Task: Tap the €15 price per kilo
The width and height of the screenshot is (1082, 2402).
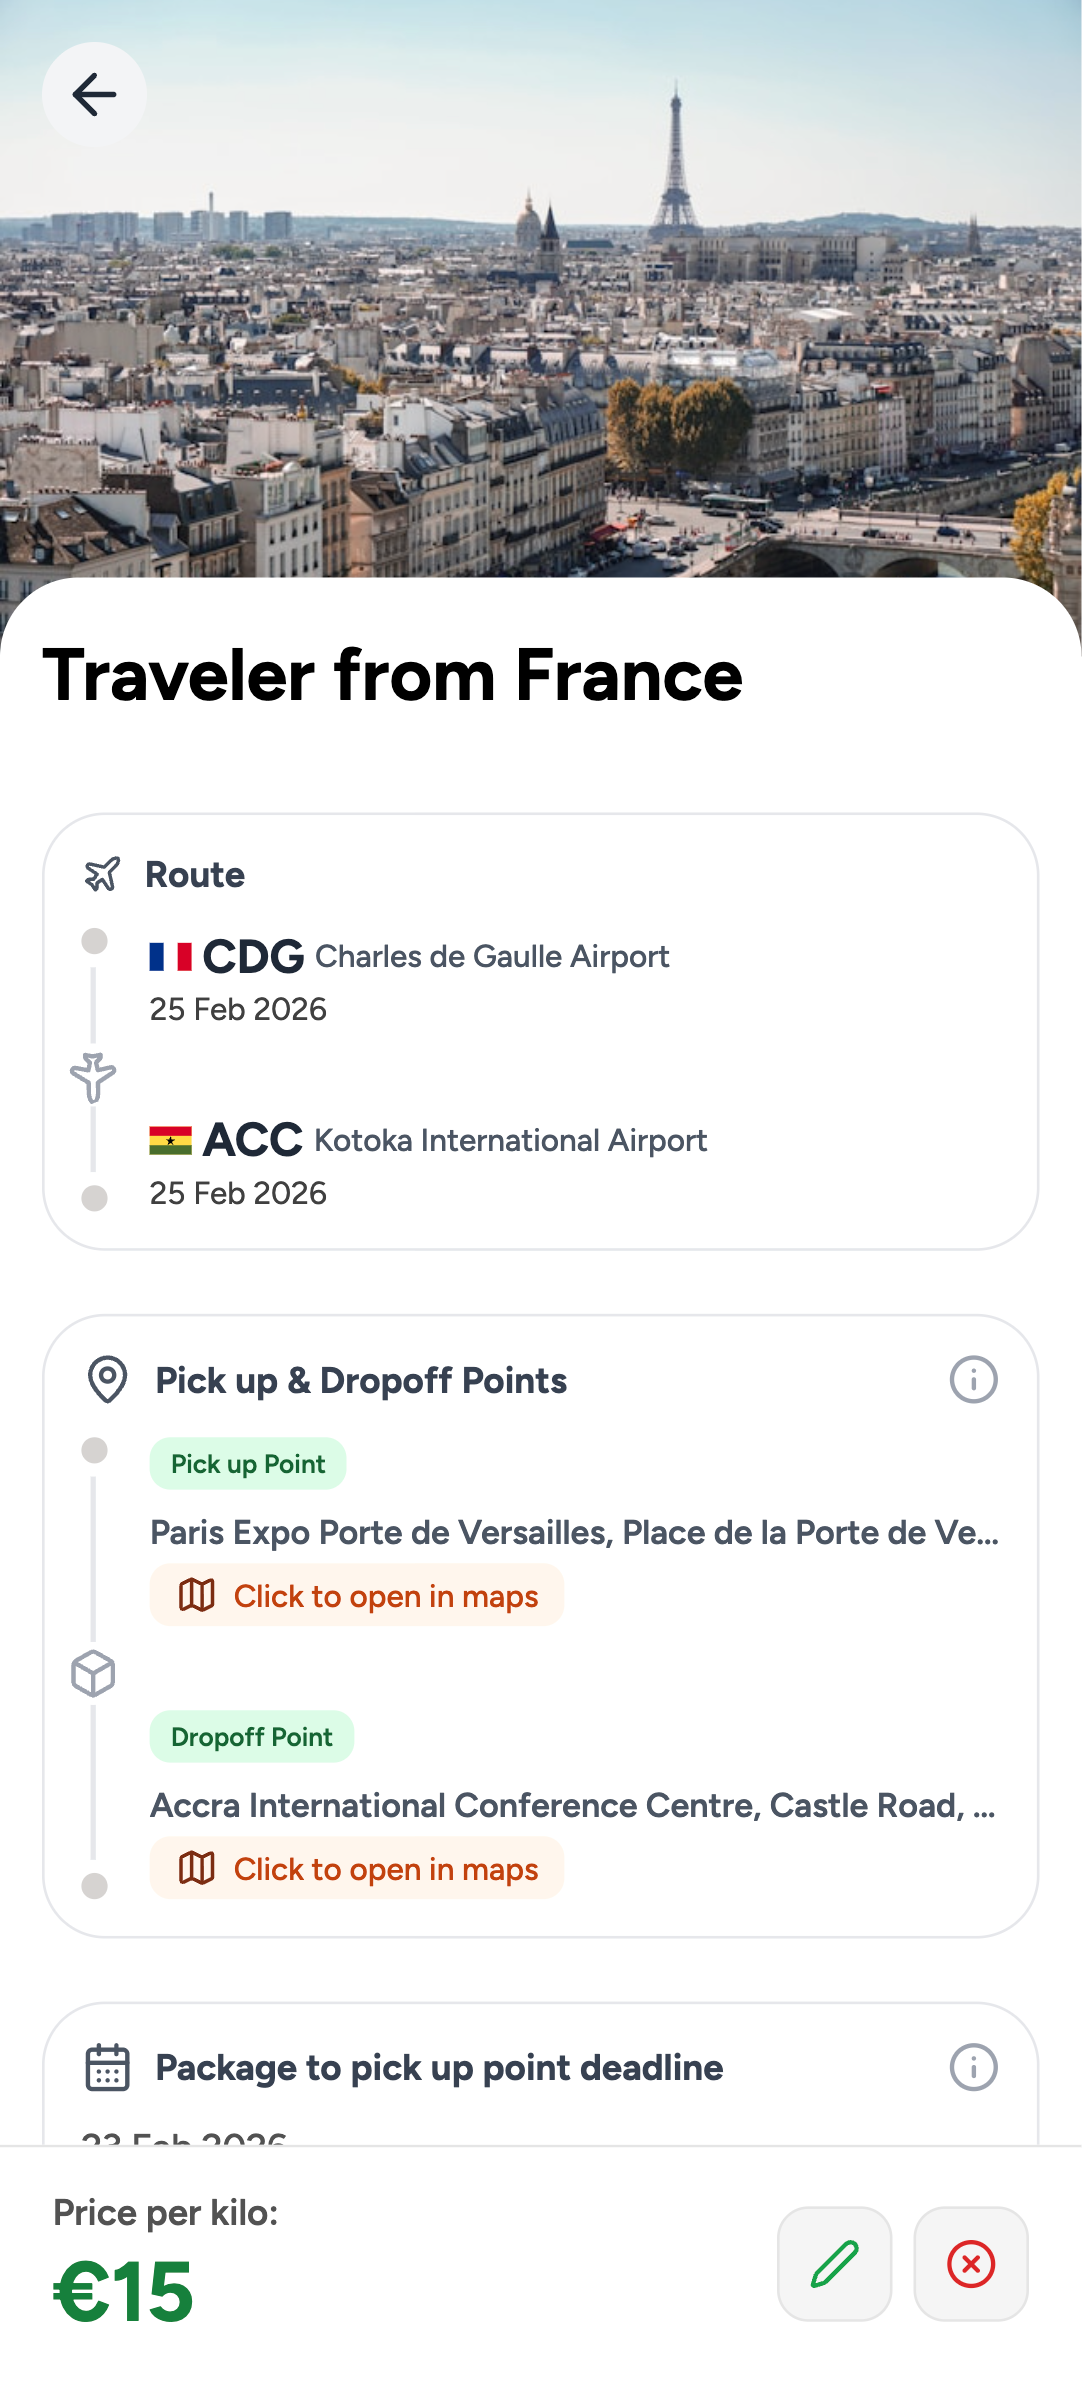Action: (123, 2291)
